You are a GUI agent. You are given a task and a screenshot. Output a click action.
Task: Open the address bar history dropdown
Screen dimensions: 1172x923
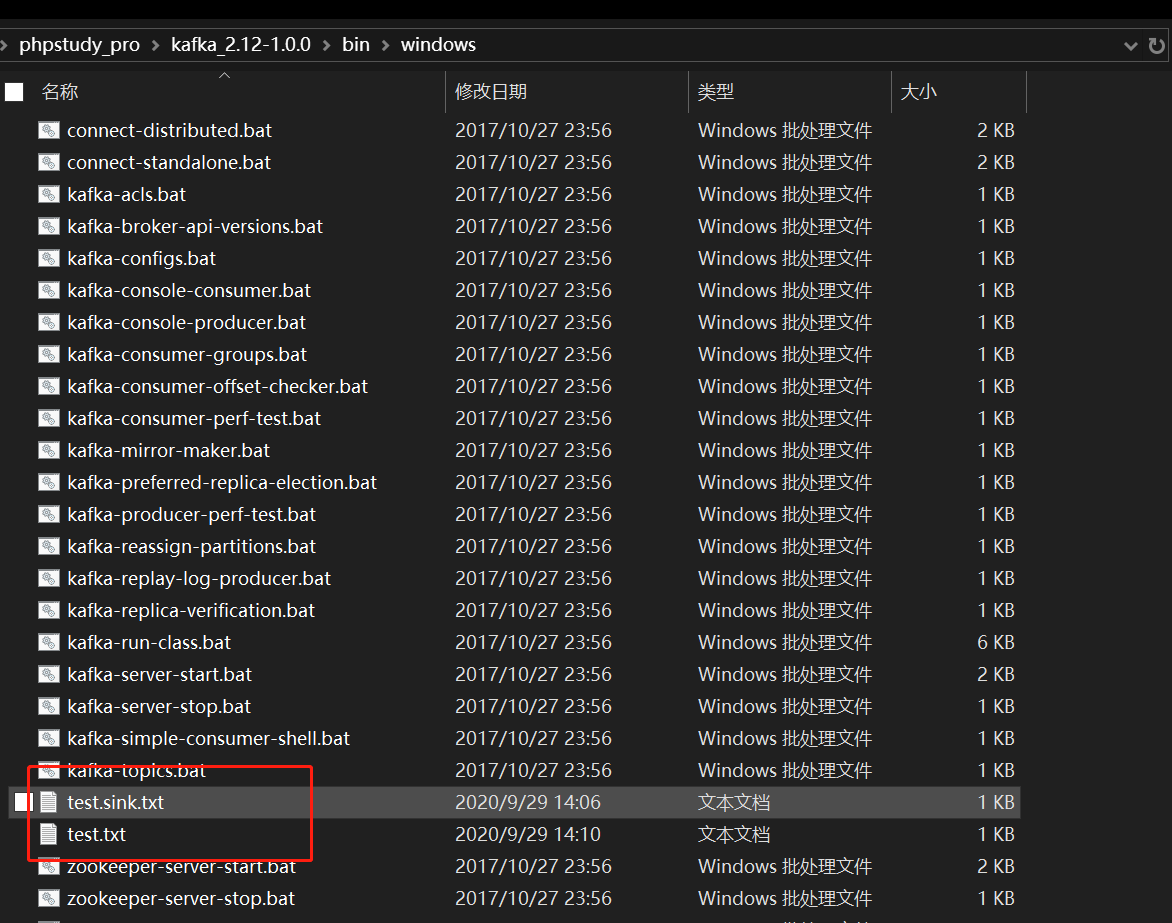pos(1131,46)
